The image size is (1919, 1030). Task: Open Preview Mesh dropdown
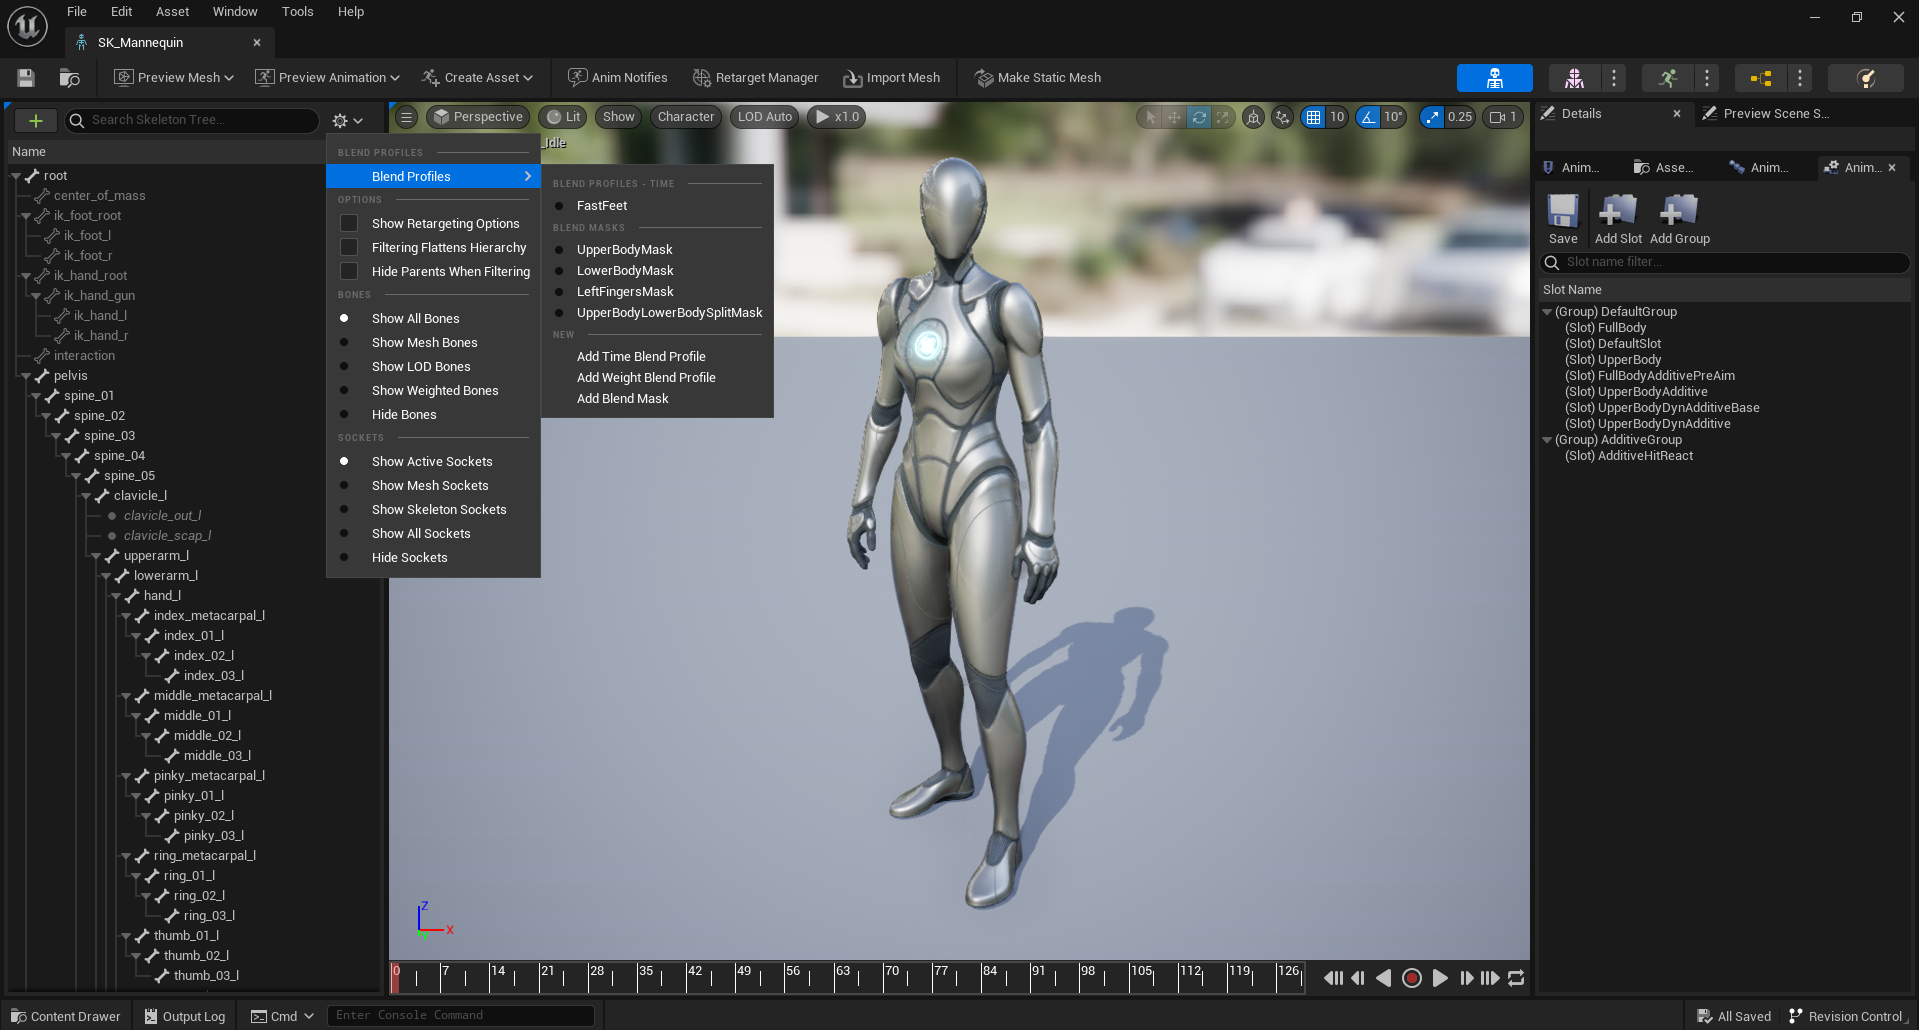coord(174,78)
